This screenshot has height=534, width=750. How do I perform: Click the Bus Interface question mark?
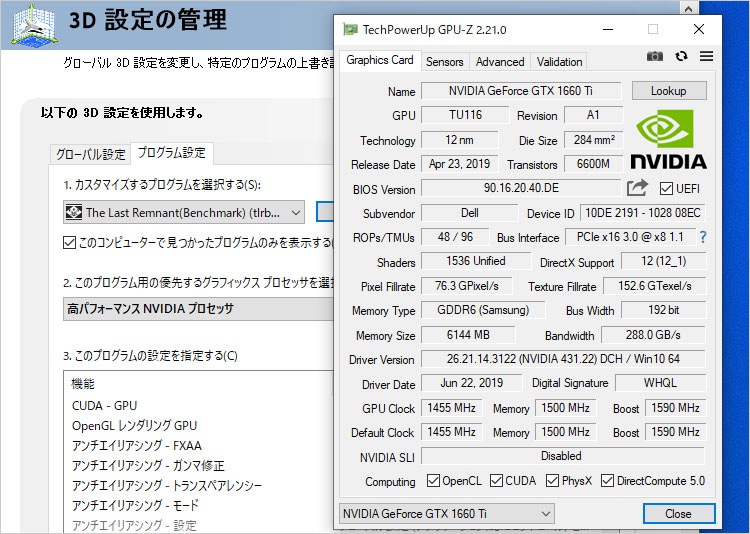click(703, 237)
